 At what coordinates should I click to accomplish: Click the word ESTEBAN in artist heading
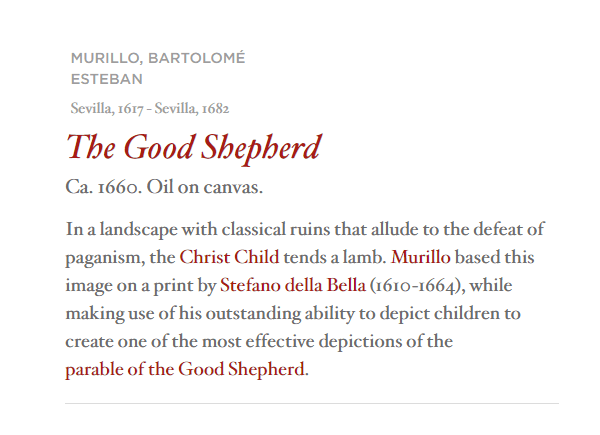[107, 79]
